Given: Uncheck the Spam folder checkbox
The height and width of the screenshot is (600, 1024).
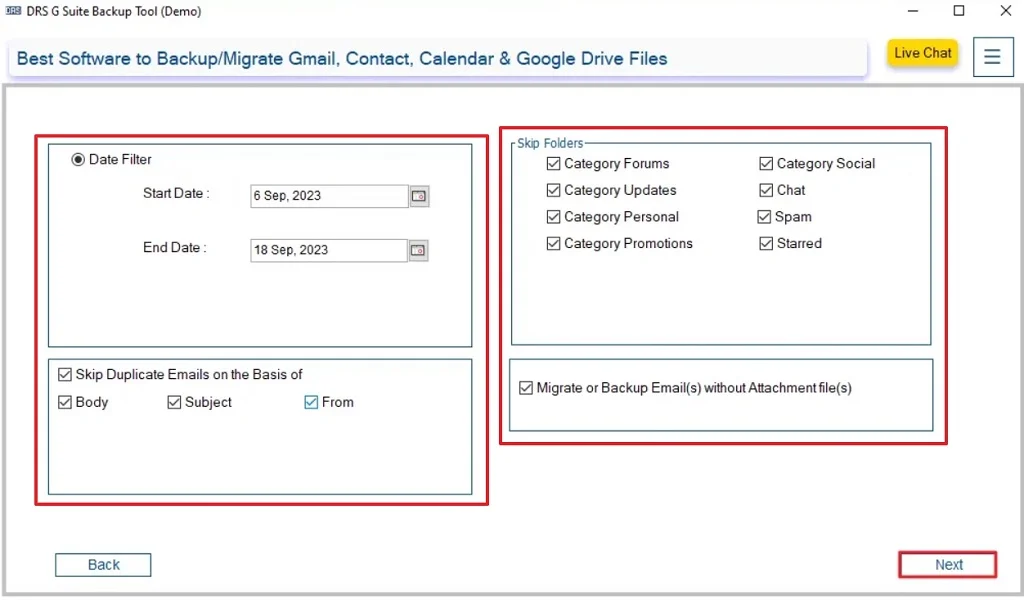Looking at the screenshot, I should click(766, 216).
